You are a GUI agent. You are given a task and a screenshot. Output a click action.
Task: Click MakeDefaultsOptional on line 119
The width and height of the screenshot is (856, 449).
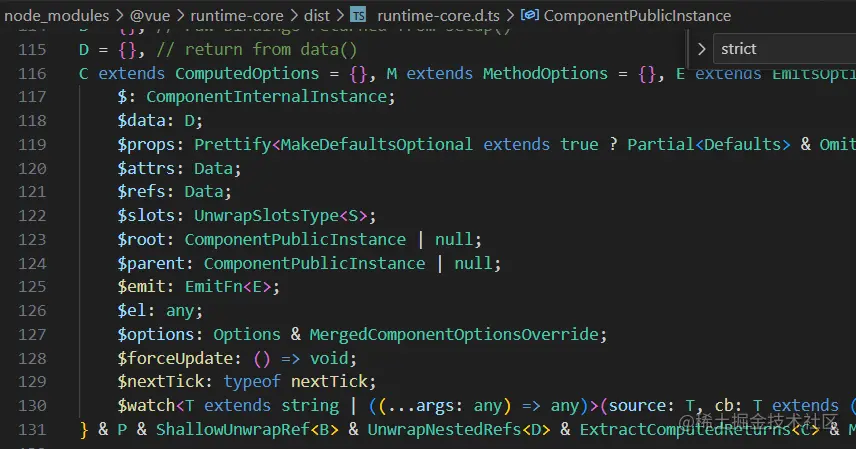377,144
